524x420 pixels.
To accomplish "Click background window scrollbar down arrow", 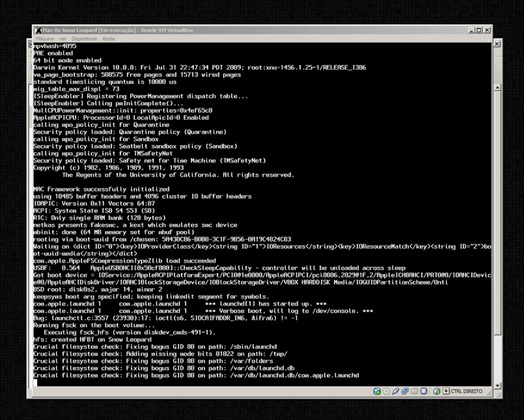I will [x=498, y=386].
